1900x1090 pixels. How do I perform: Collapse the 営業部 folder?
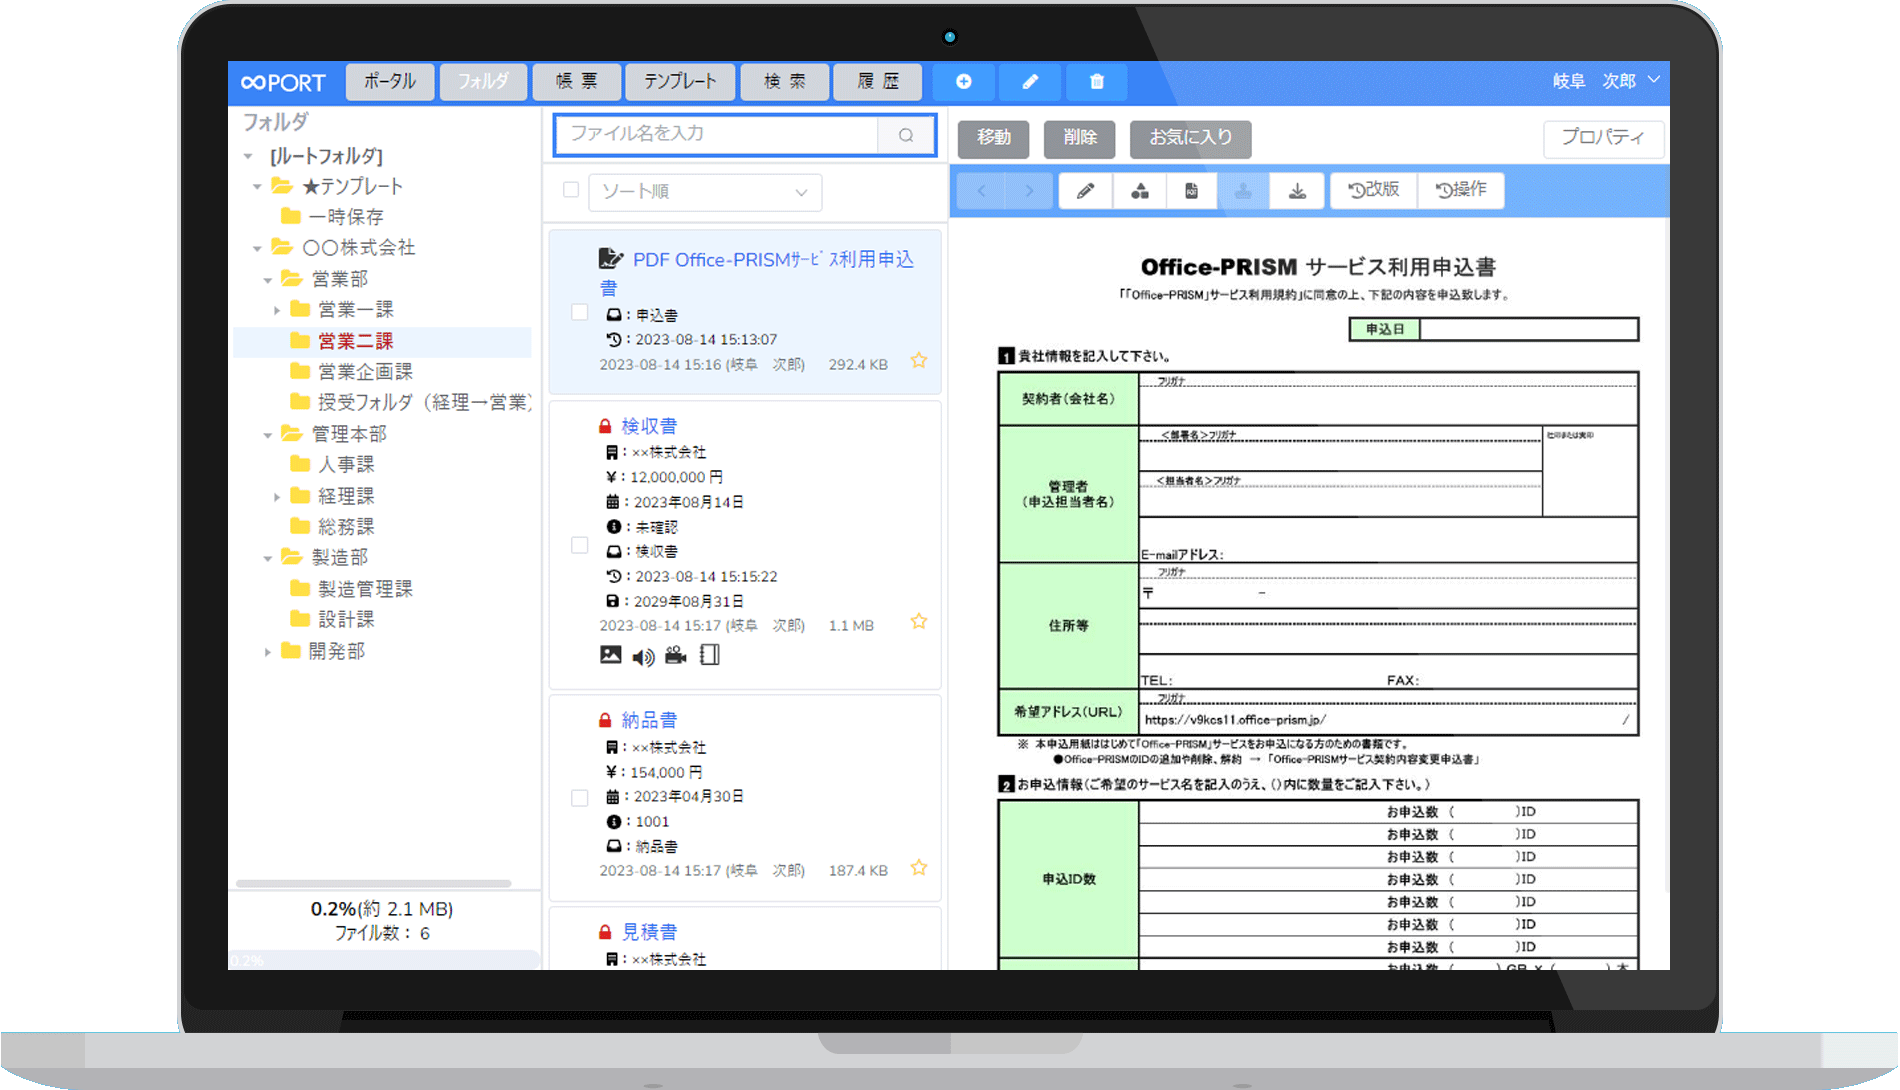coord(268,280)
